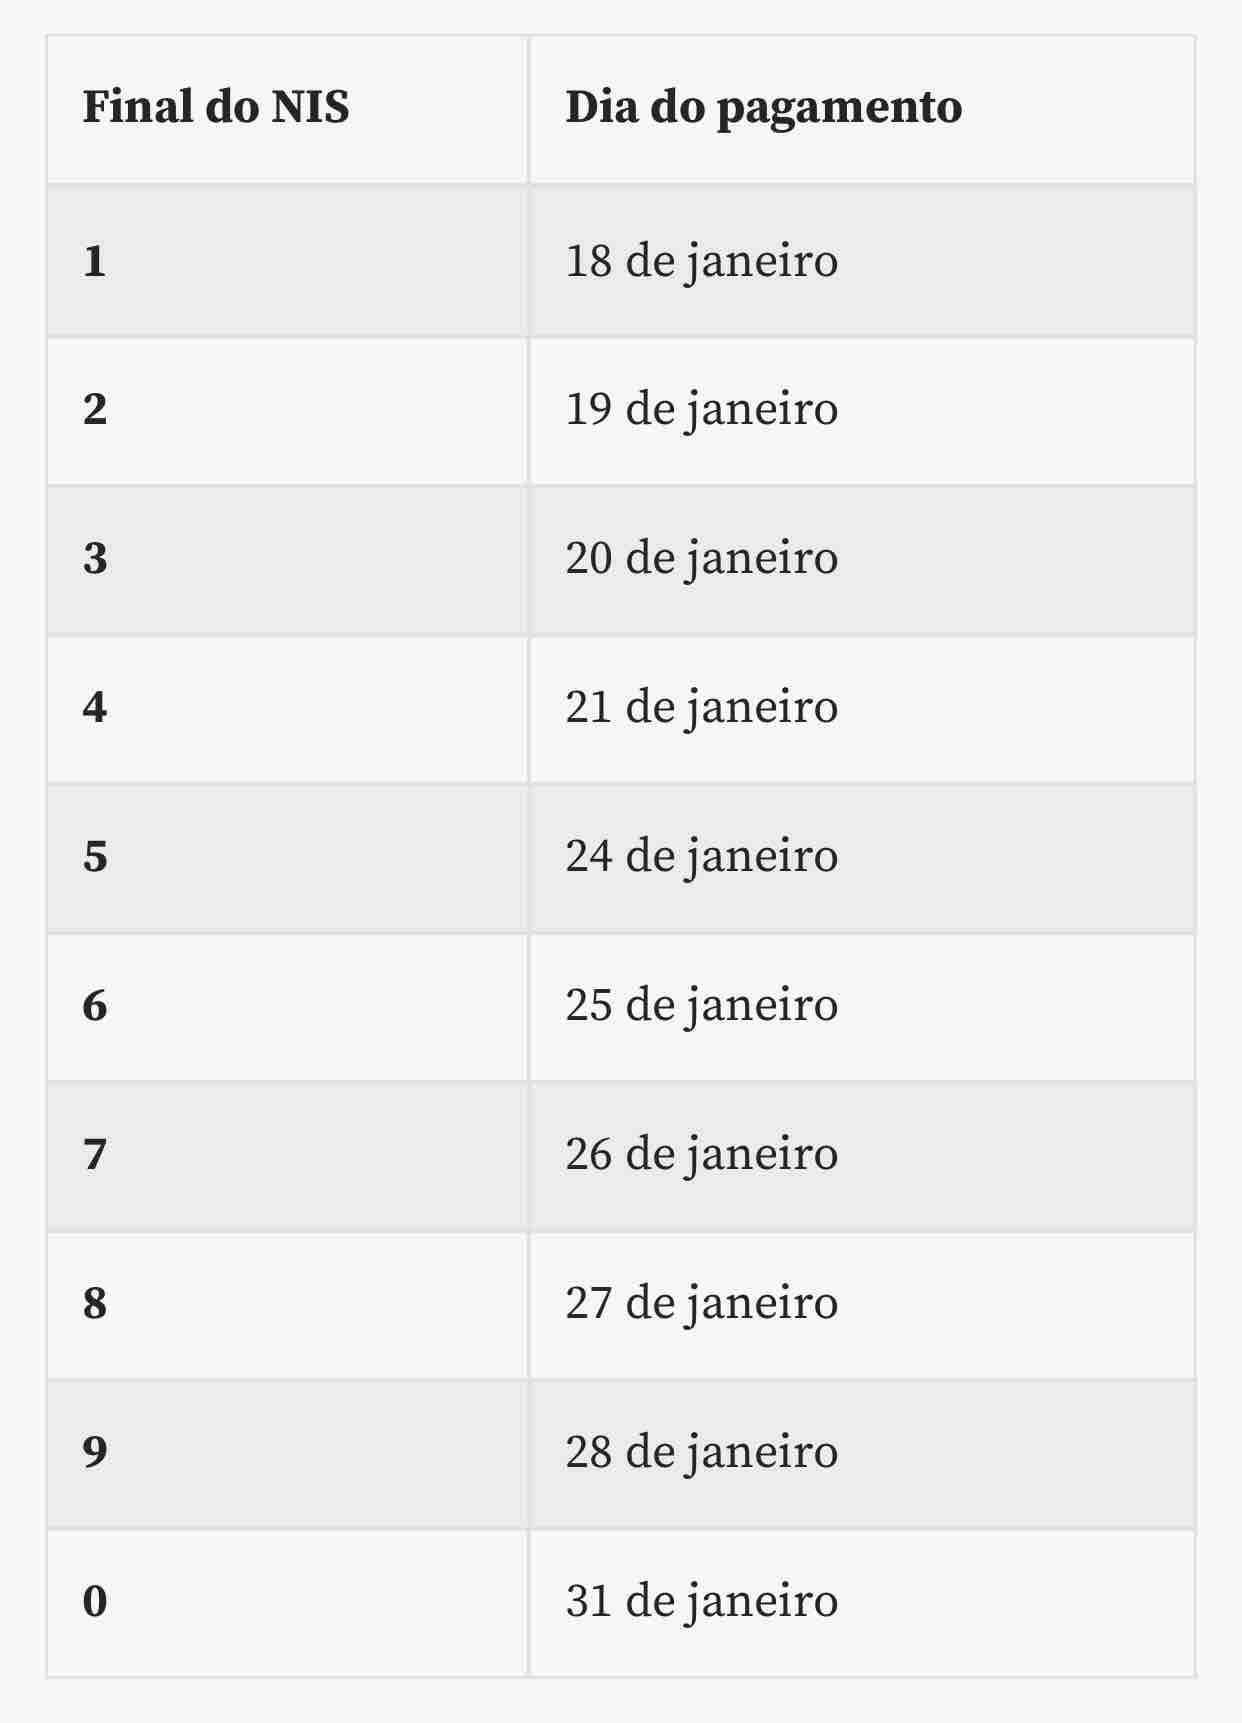The width and height of the screenshot is (1242, 1723).
Task: Click the '18 de janeiro' cell
Action: (x=862, y=261)
